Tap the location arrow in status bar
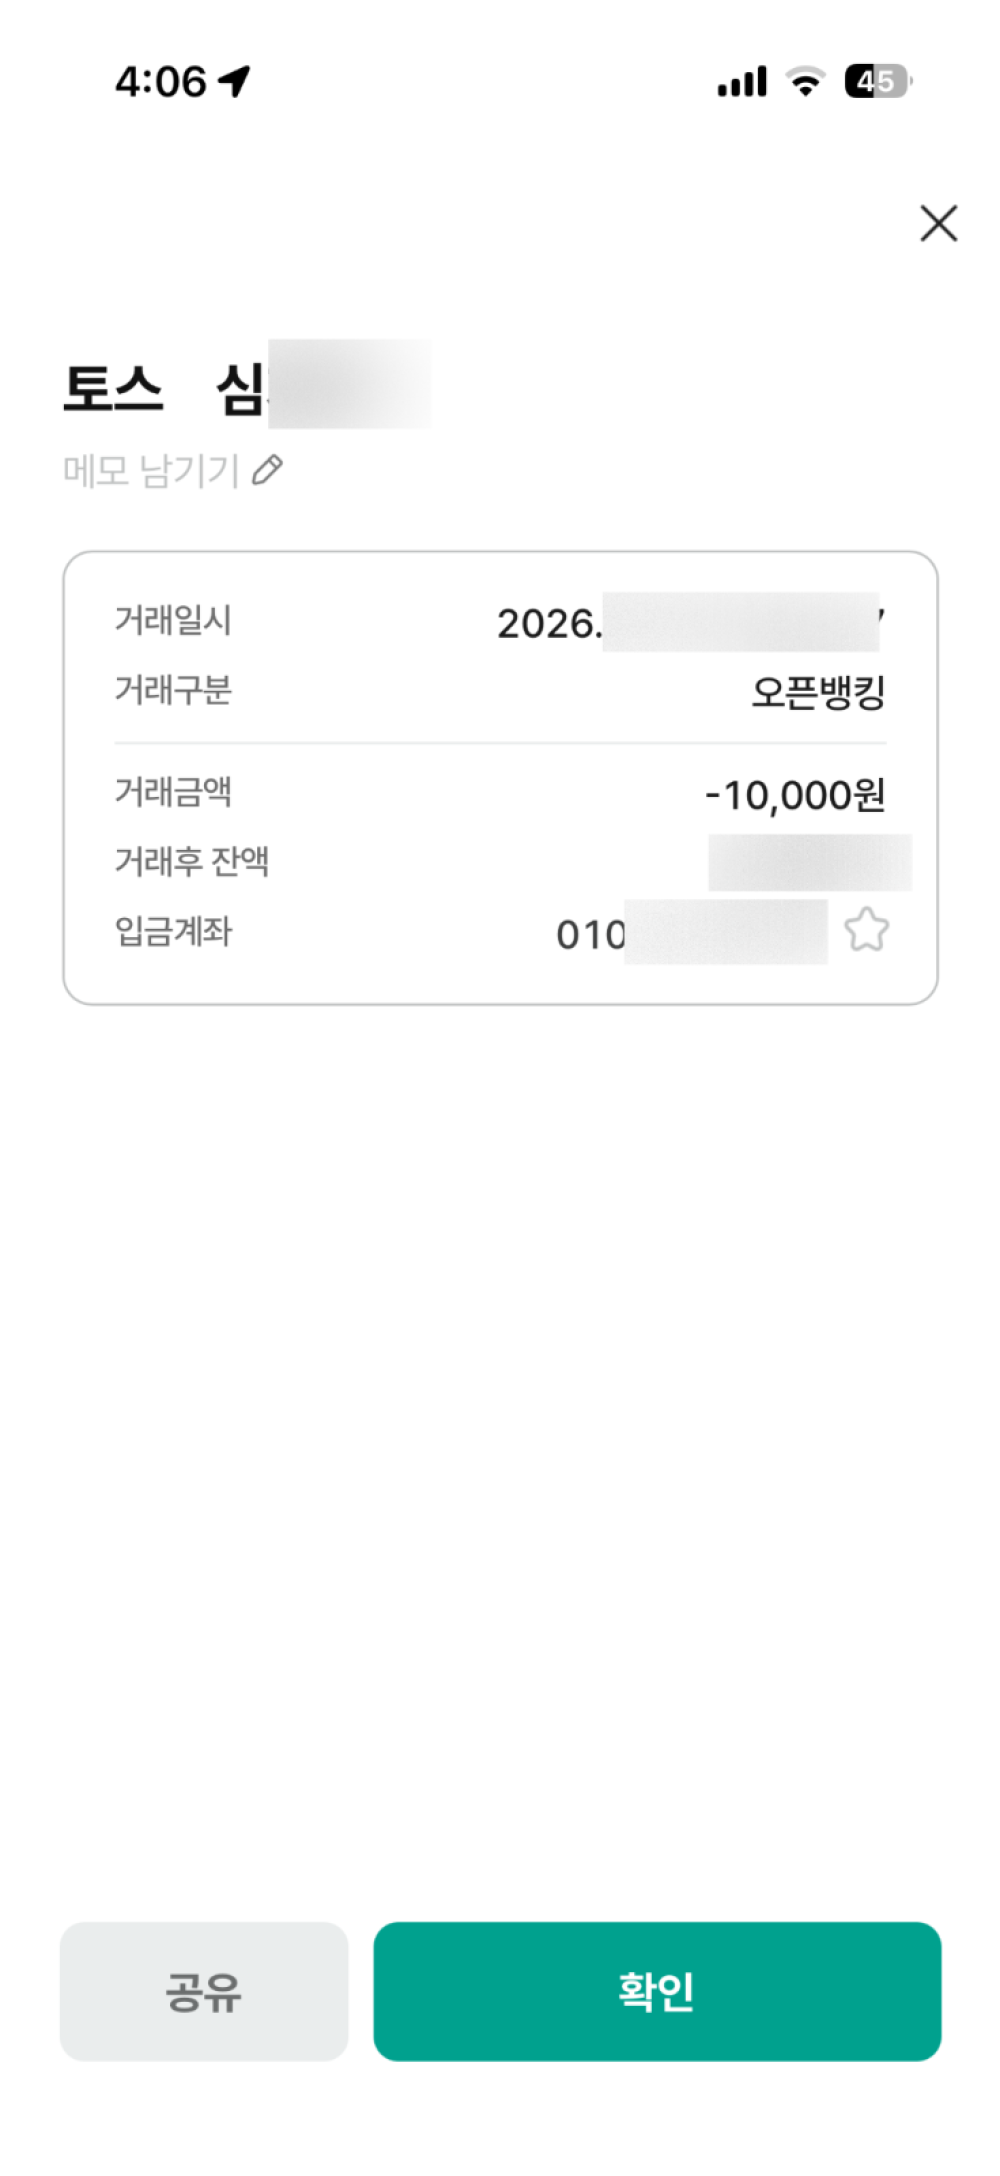 point(235,81)
